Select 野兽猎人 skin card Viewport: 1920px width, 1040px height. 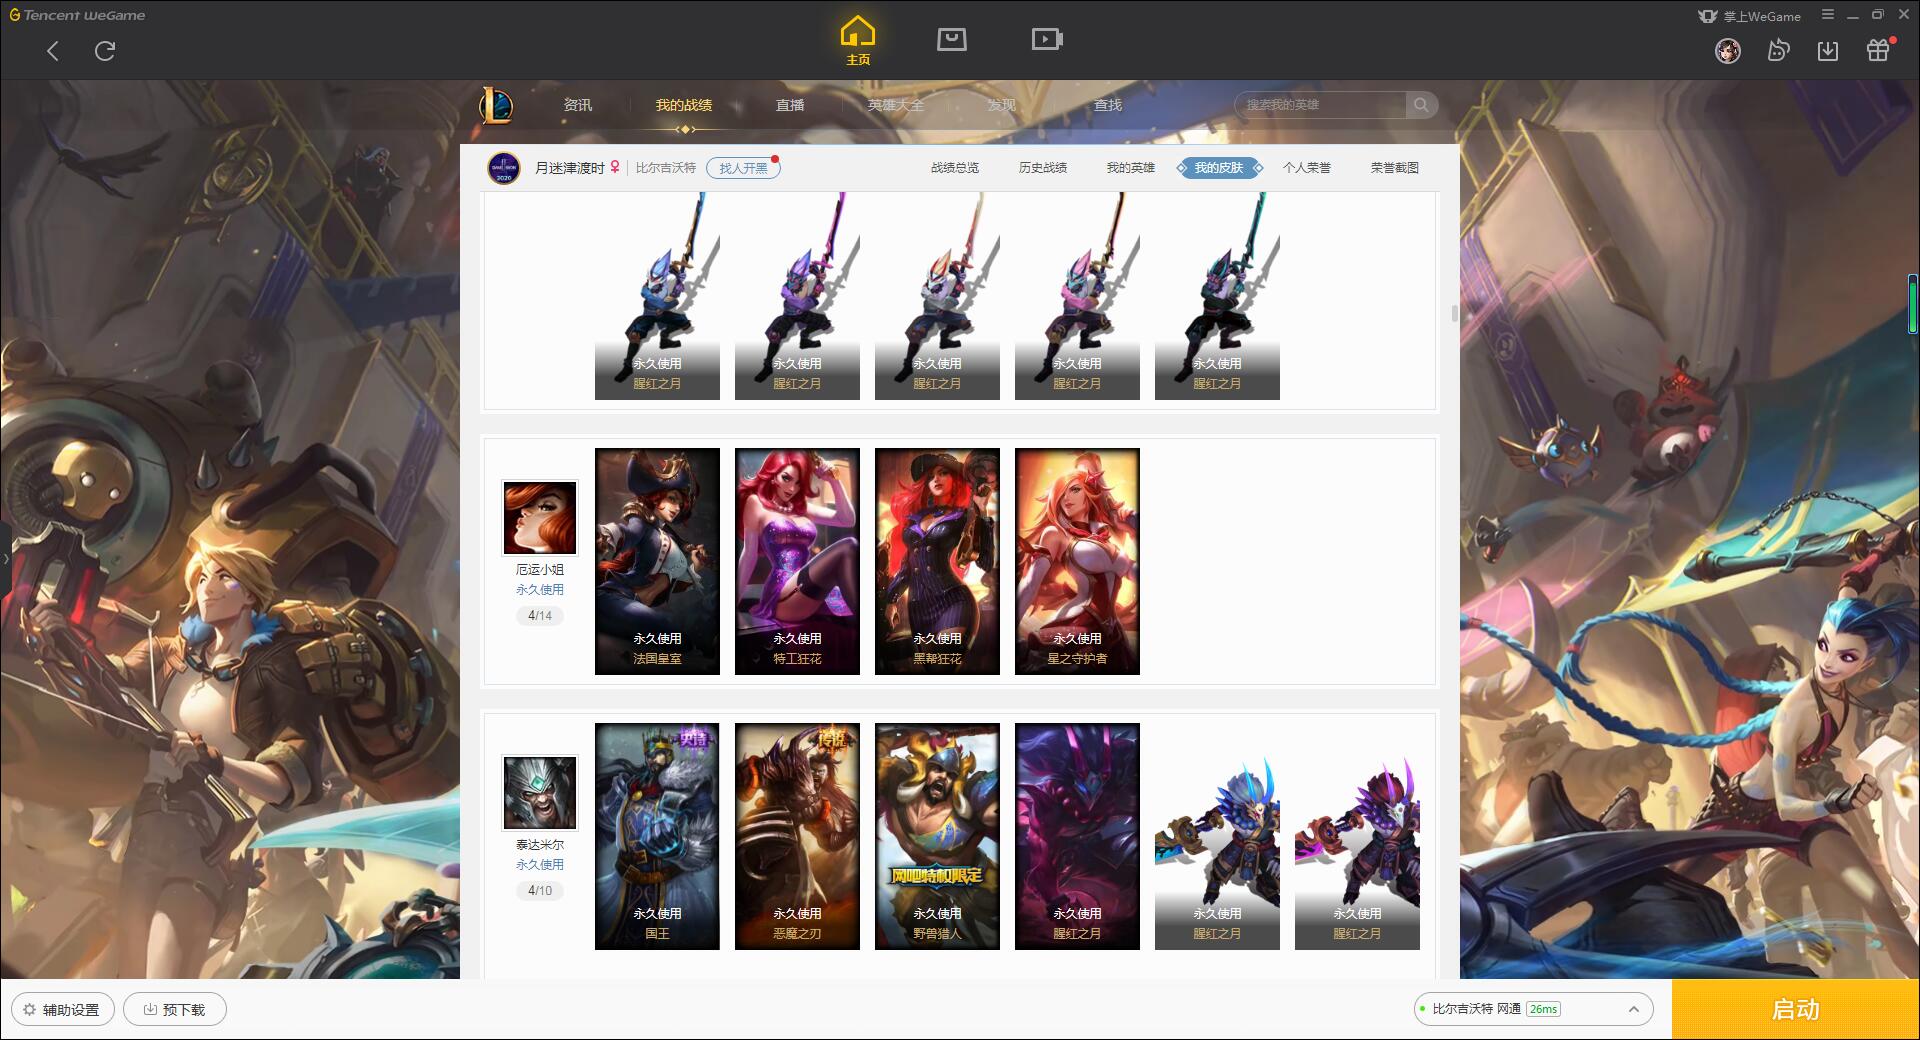(937, 836)
